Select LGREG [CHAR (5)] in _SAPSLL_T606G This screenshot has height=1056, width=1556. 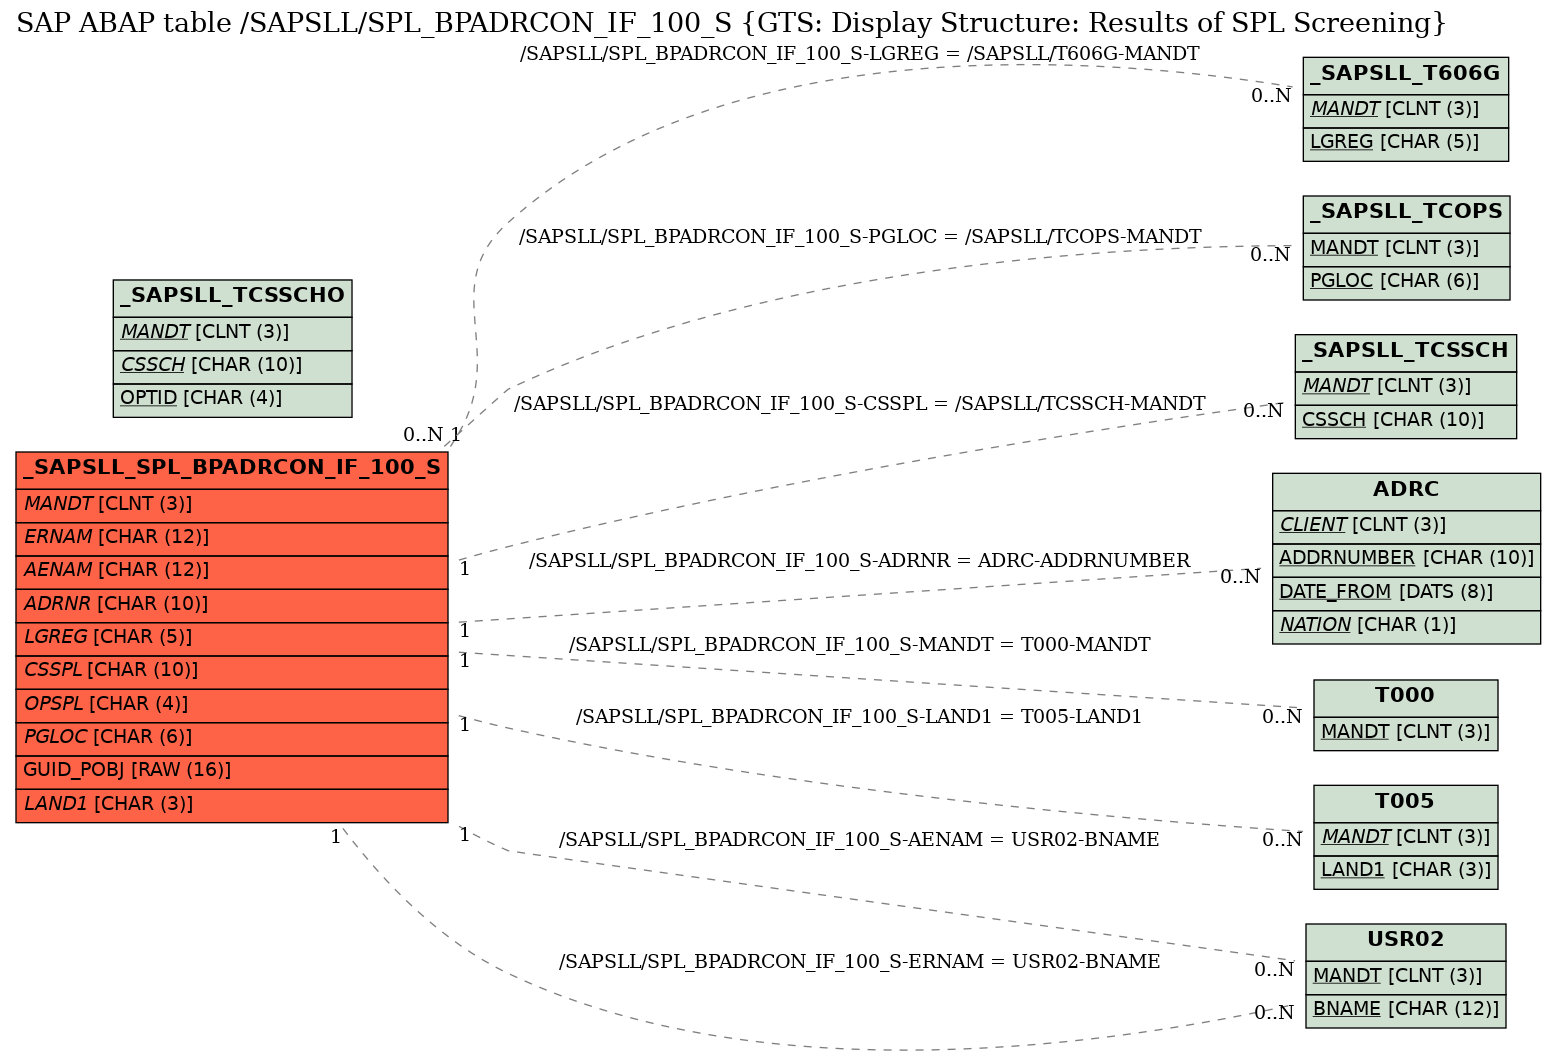[1405, 143]
